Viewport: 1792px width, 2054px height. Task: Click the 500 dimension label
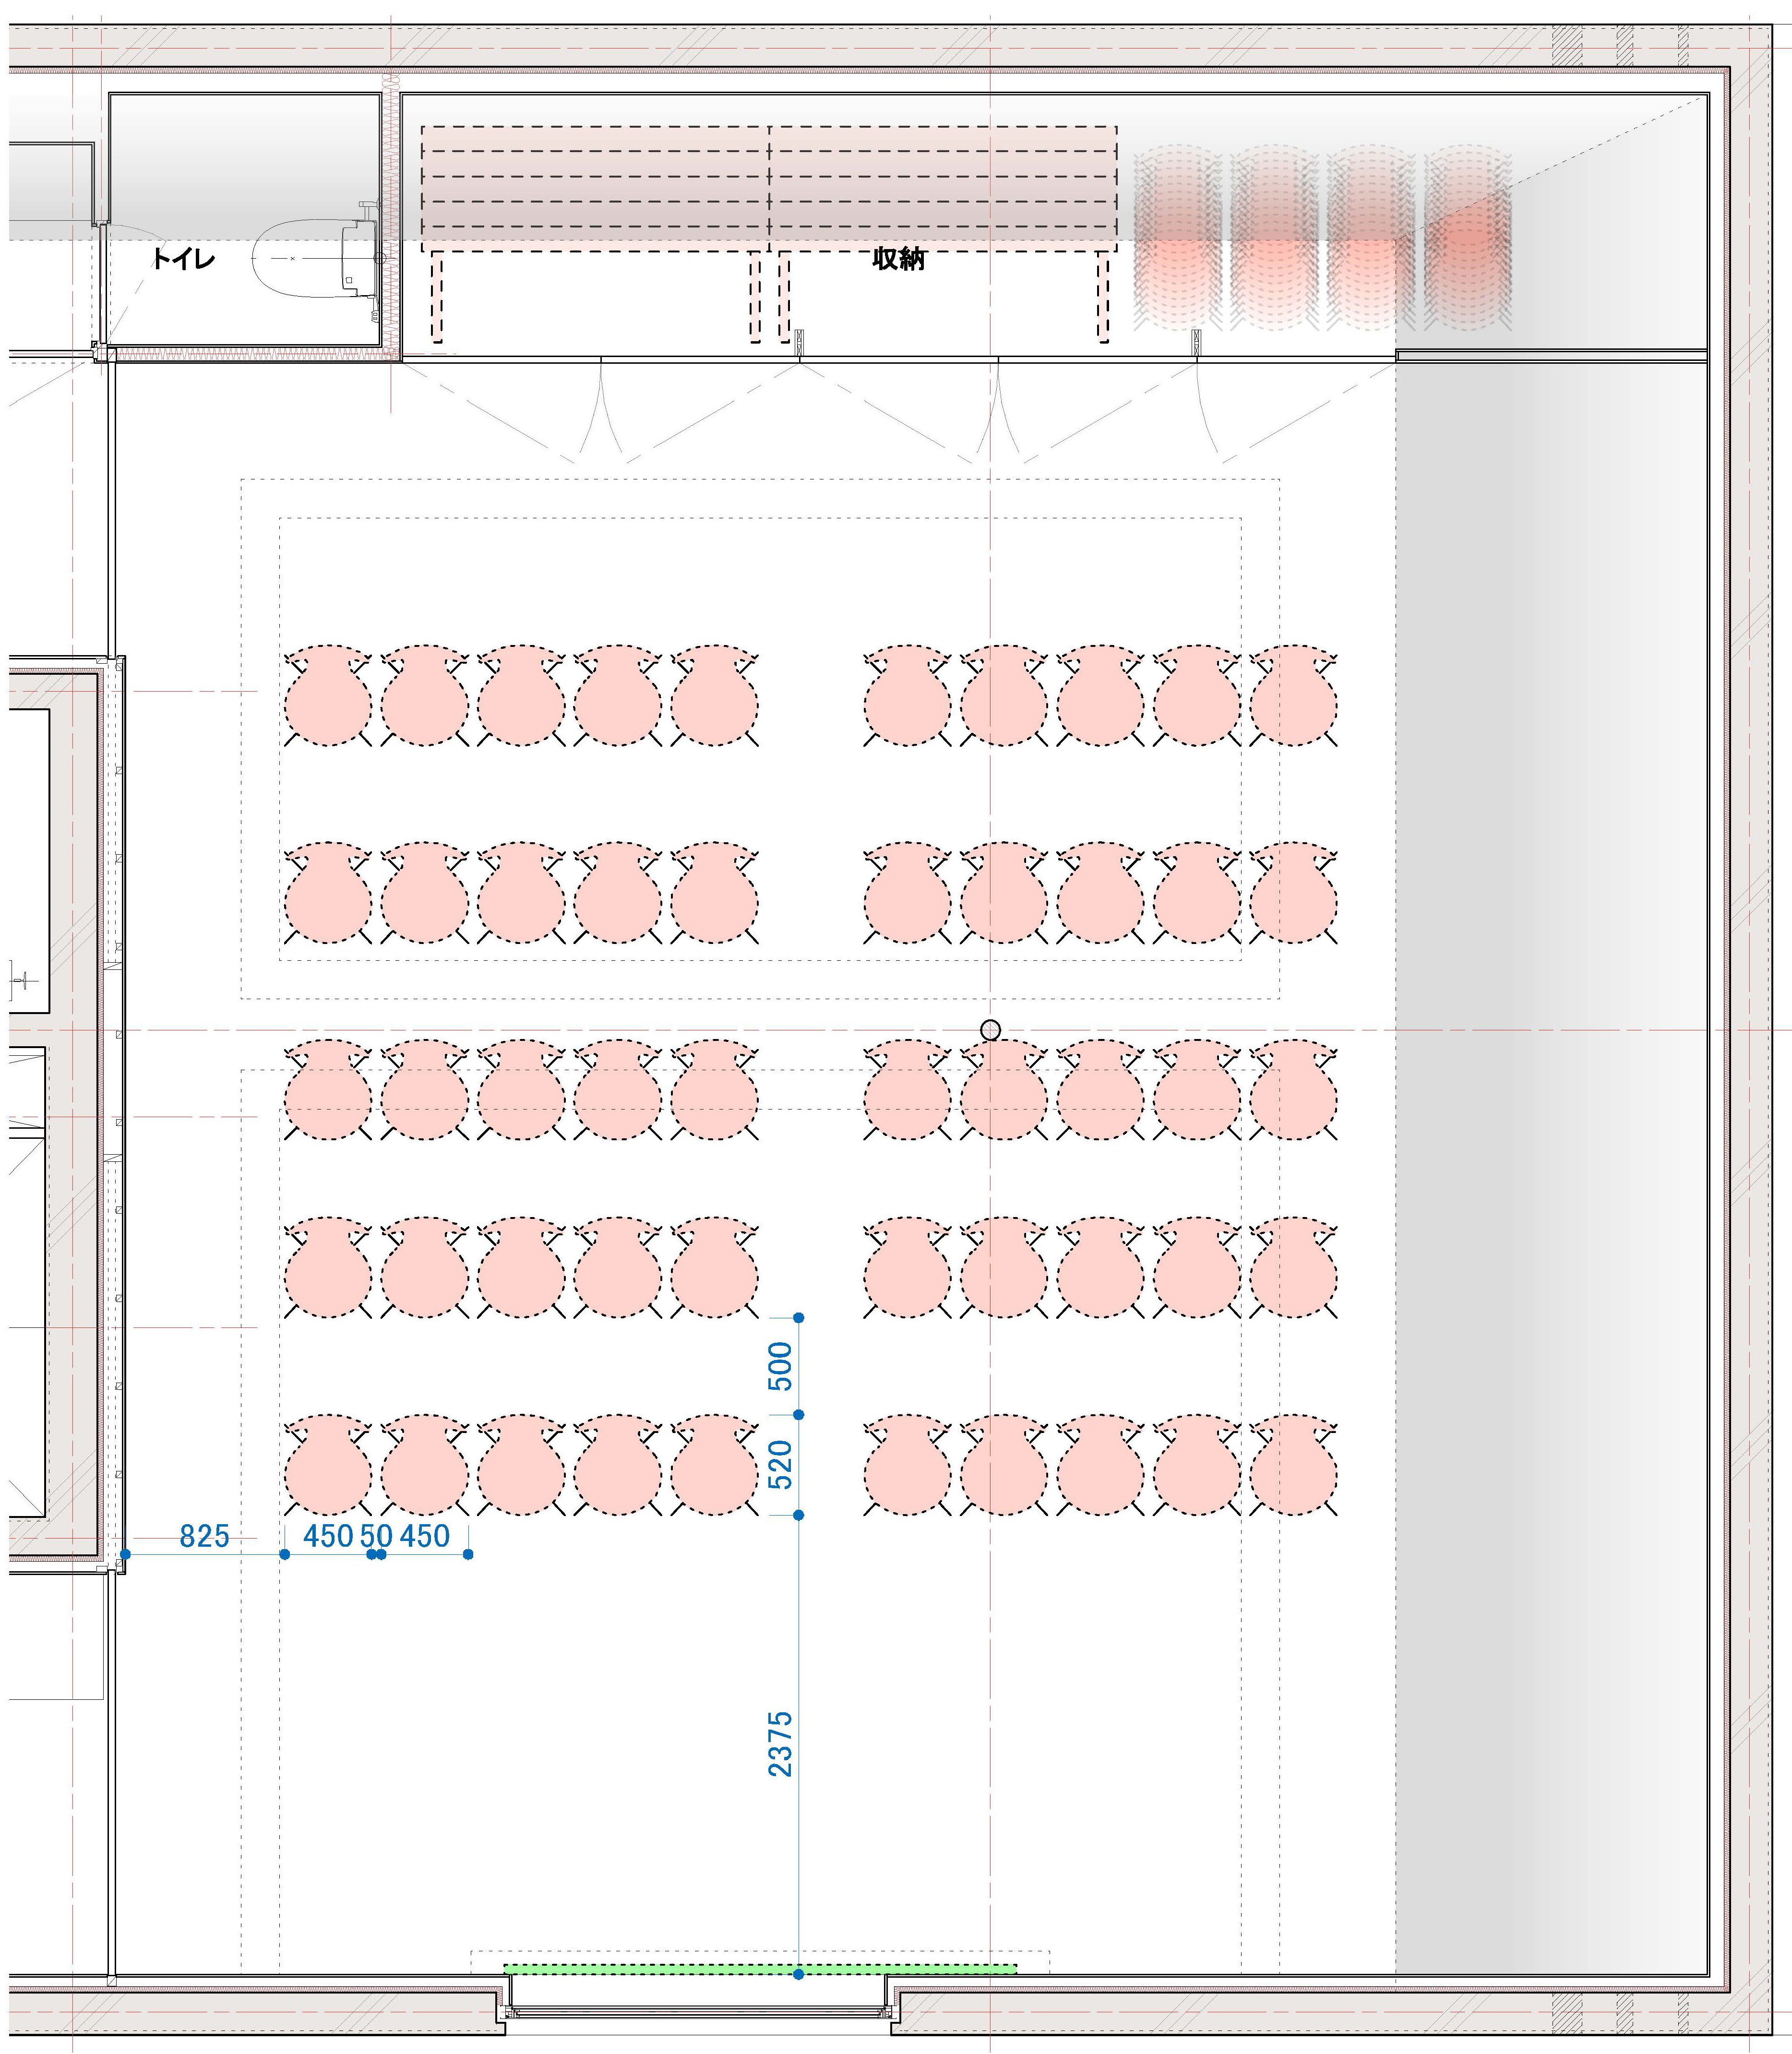[x=780, y=1366]
